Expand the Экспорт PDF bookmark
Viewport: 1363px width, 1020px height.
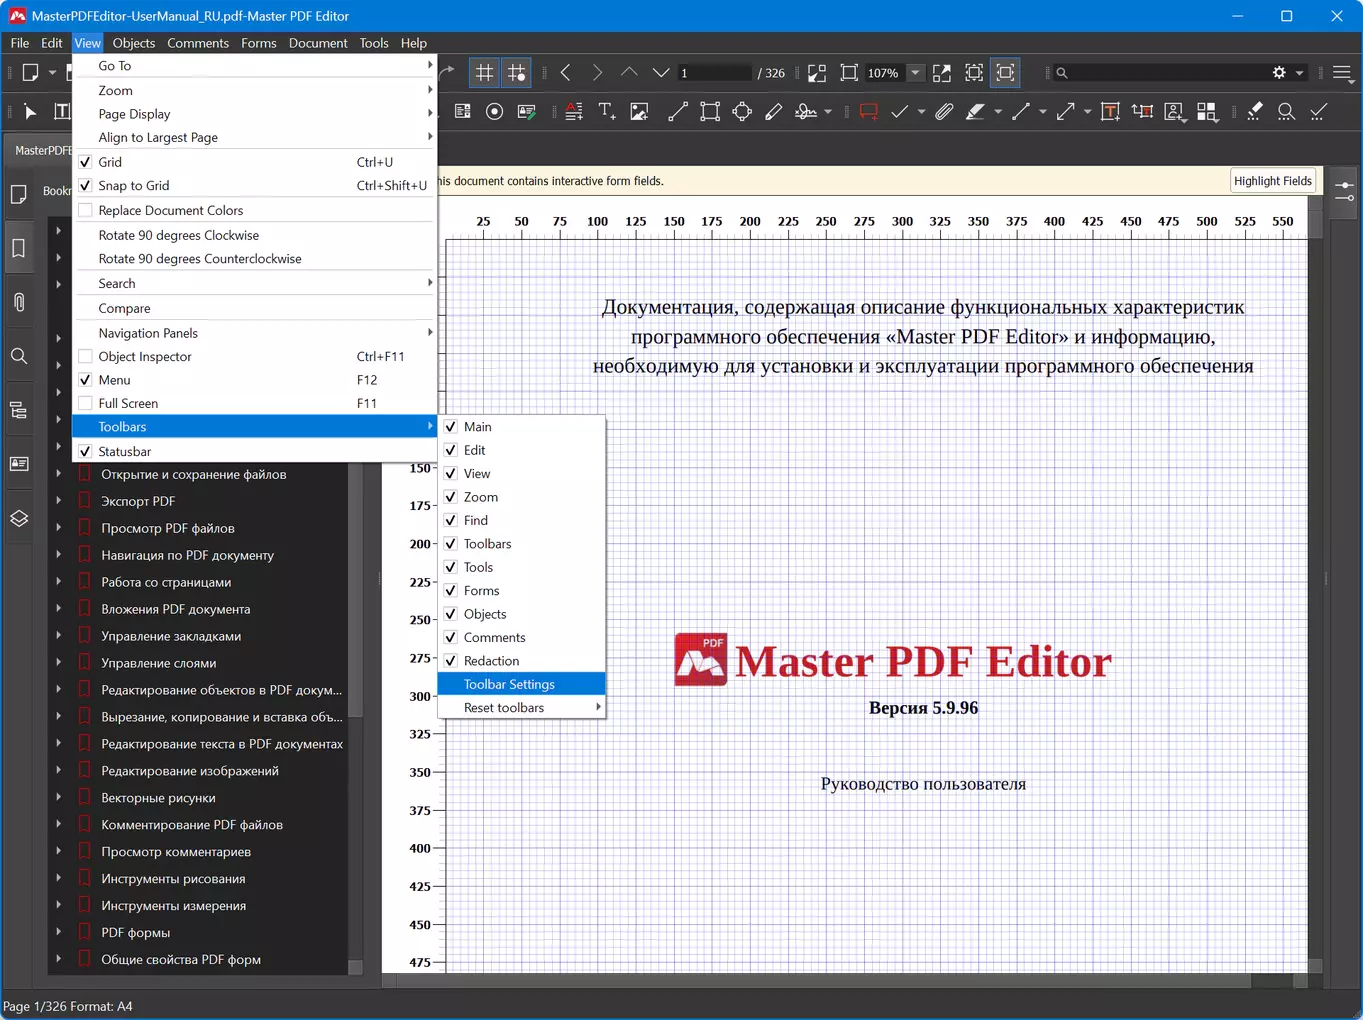(x=58, y=501)
